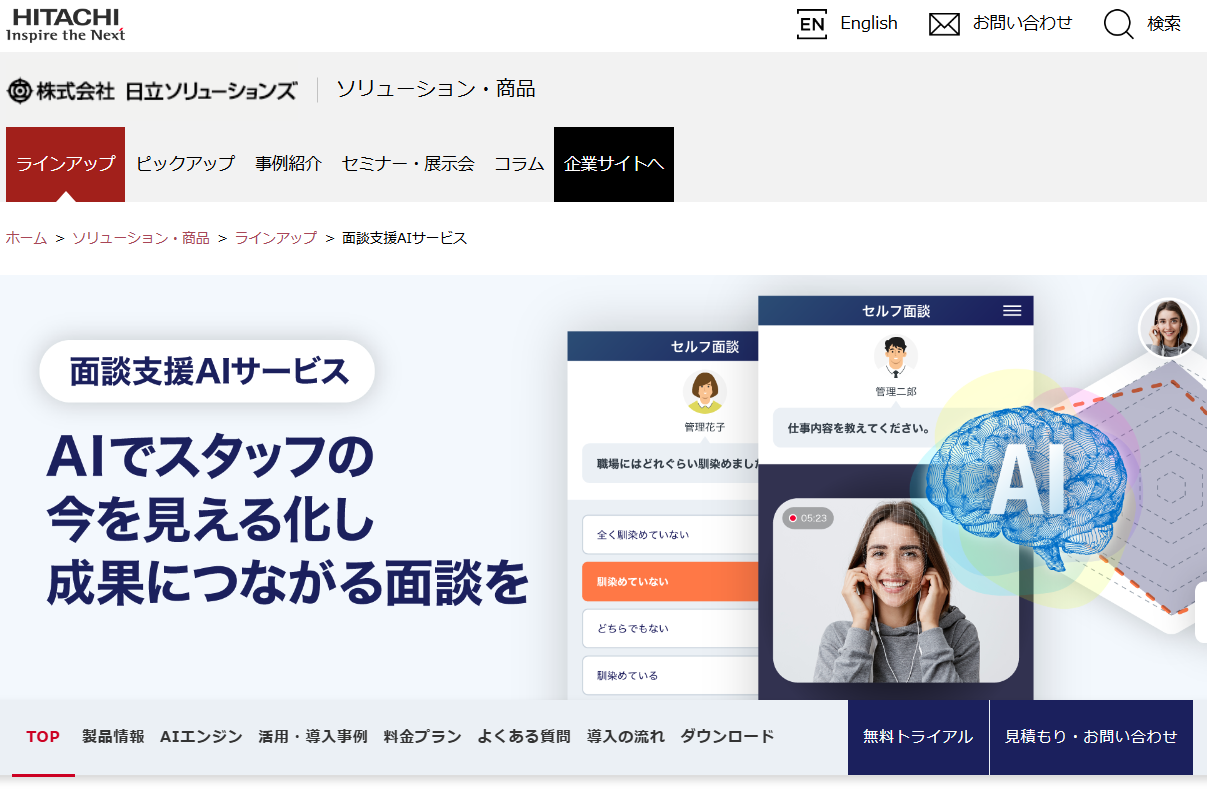This screenshot has width=1207, height=793.
Task: Click the 見積もり・お問い合わせ button
Action: [1091, 737]
